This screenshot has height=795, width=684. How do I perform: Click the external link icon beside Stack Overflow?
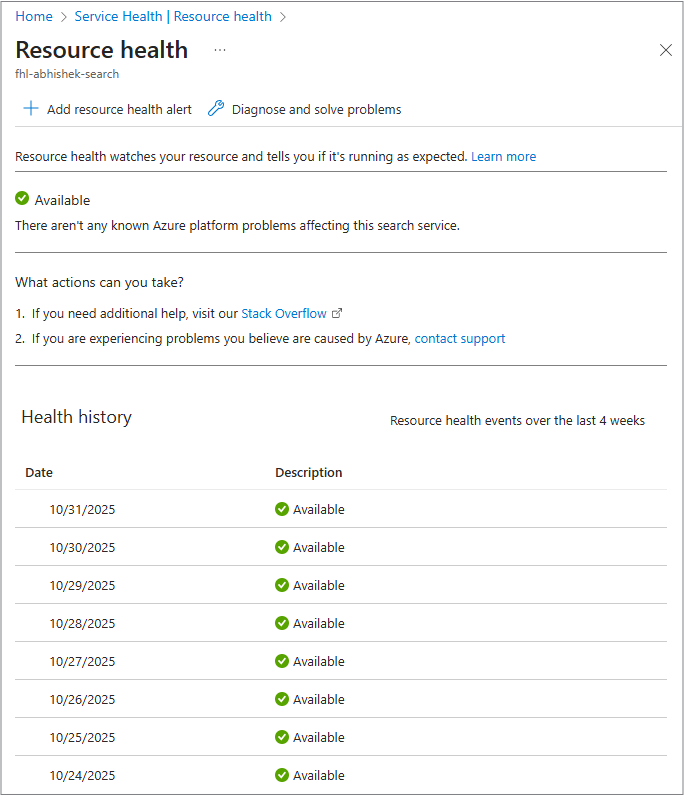pyautogui.click(x=337, y=313)
